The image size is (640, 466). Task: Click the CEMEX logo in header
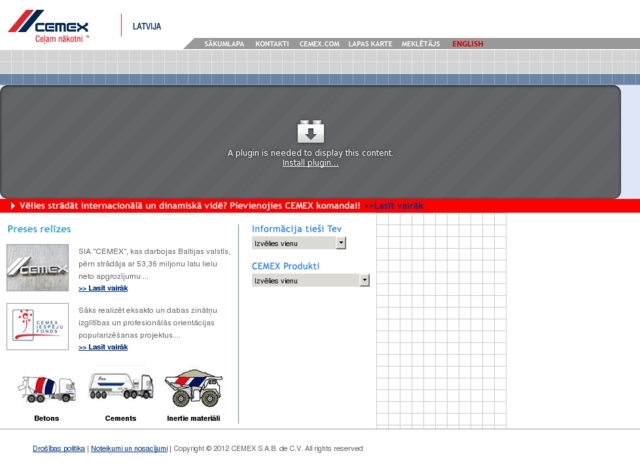50,23
